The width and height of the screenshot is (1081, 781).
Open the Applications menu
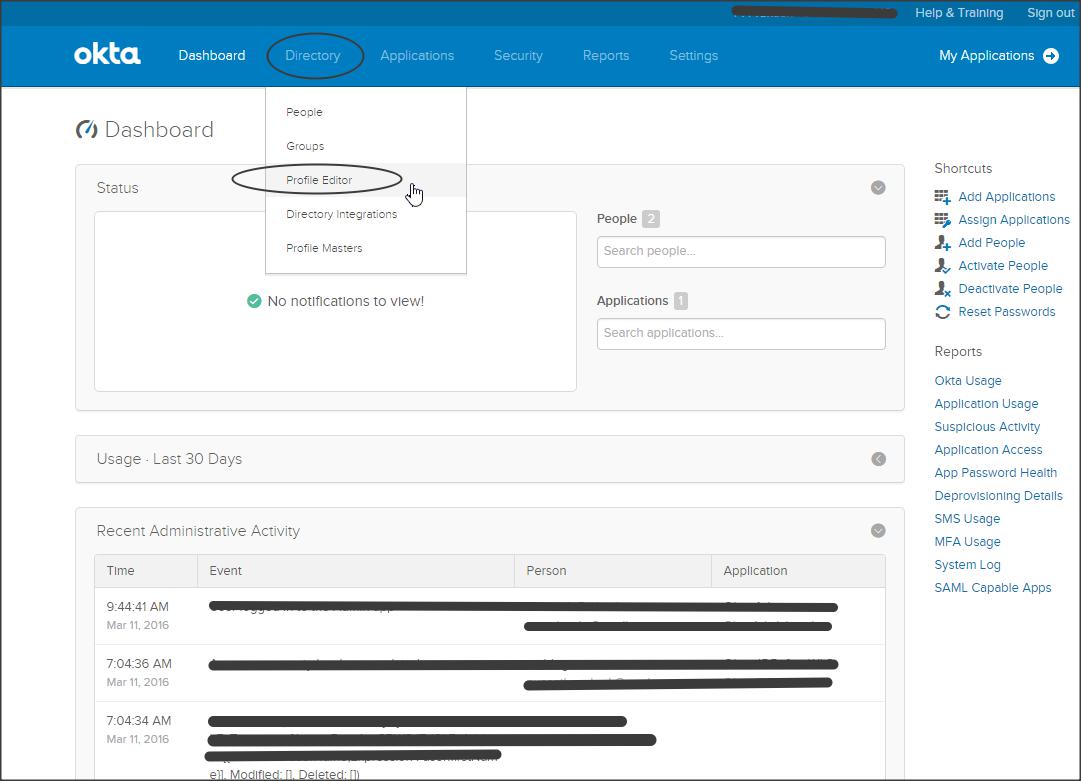coord(417,55)
